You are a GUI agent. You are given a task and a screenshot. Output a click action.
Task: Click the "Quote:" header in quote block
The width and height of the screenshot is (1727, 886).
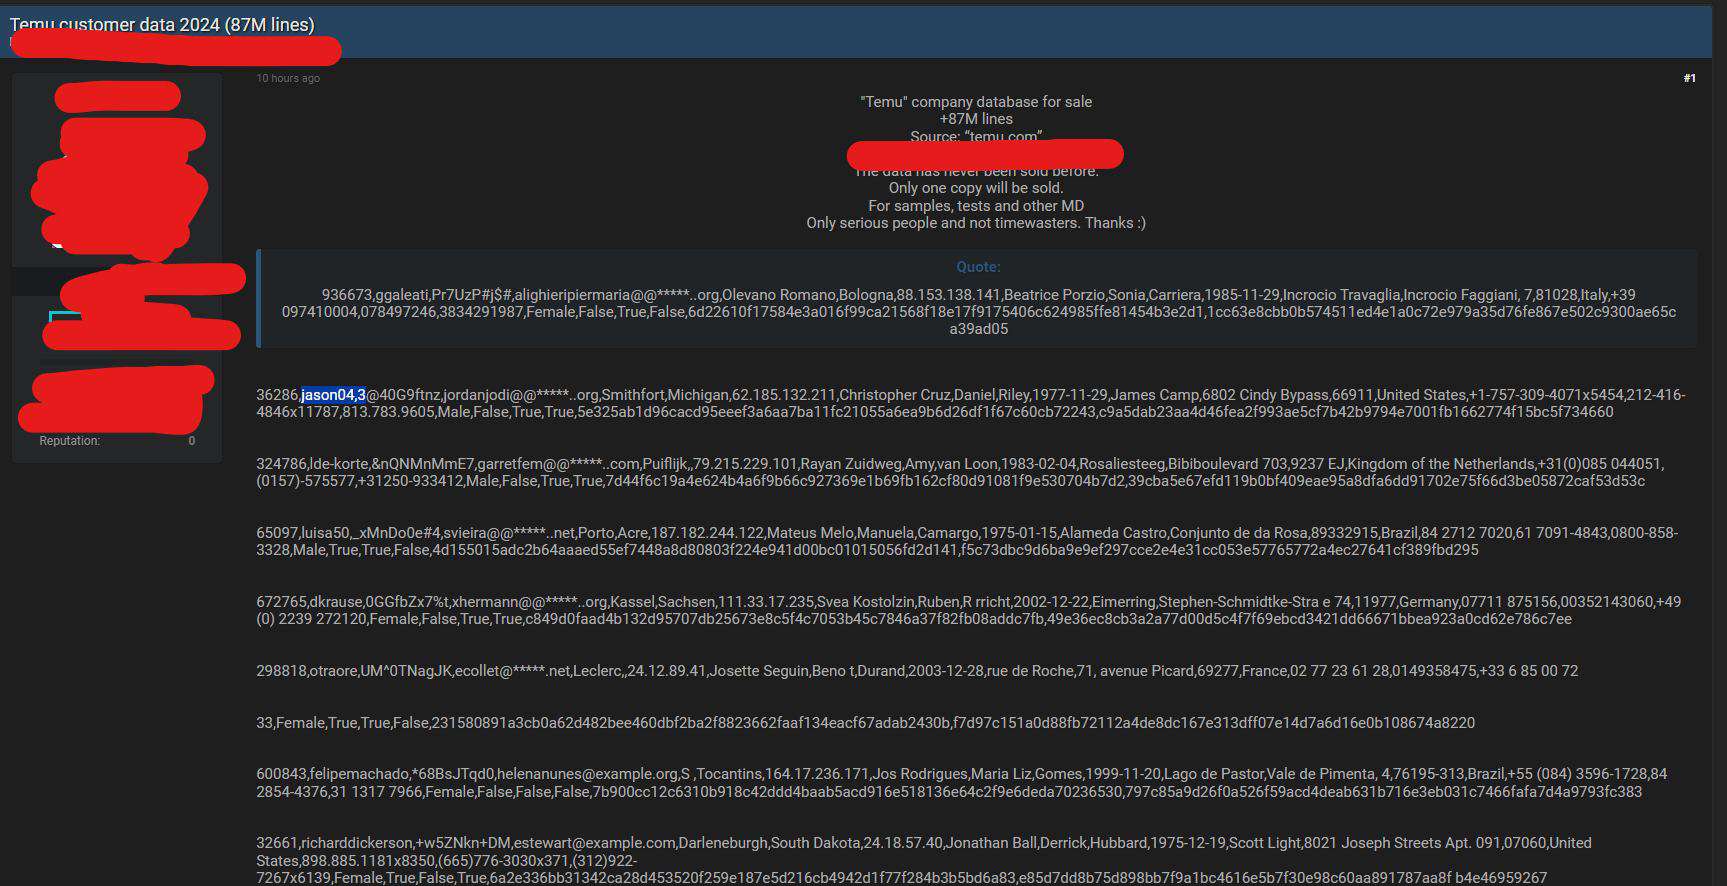click(x=977, y=267)
